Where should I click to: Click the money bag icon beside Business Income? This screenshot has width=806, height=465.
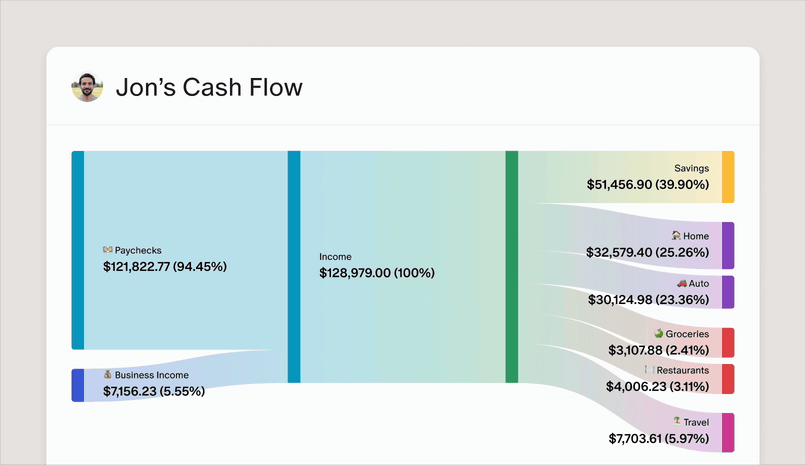click(x=107, y=375)
